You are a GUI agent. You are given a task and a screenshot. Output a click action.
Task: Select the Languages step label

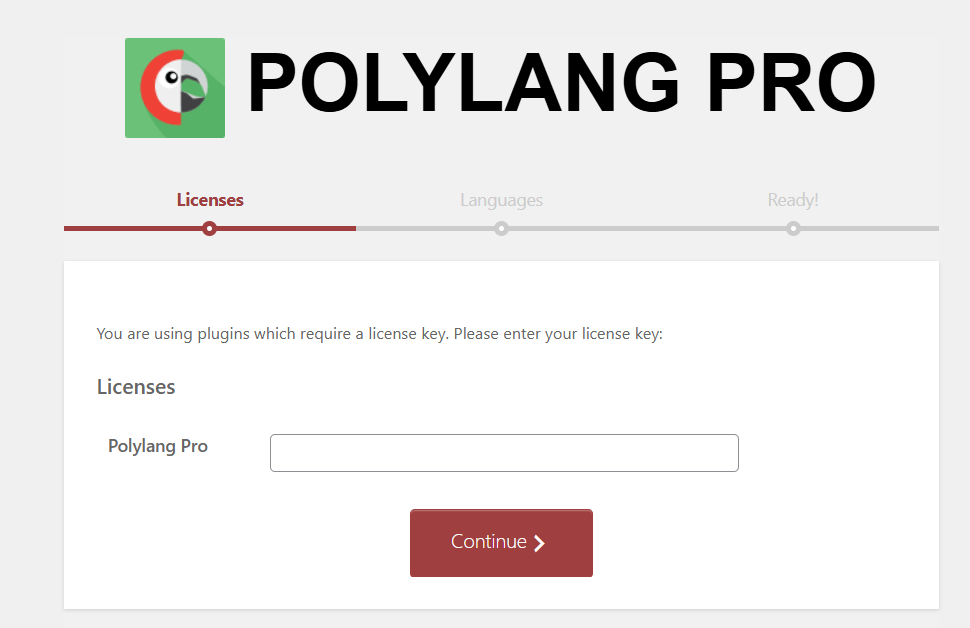[x=502, y=200]
